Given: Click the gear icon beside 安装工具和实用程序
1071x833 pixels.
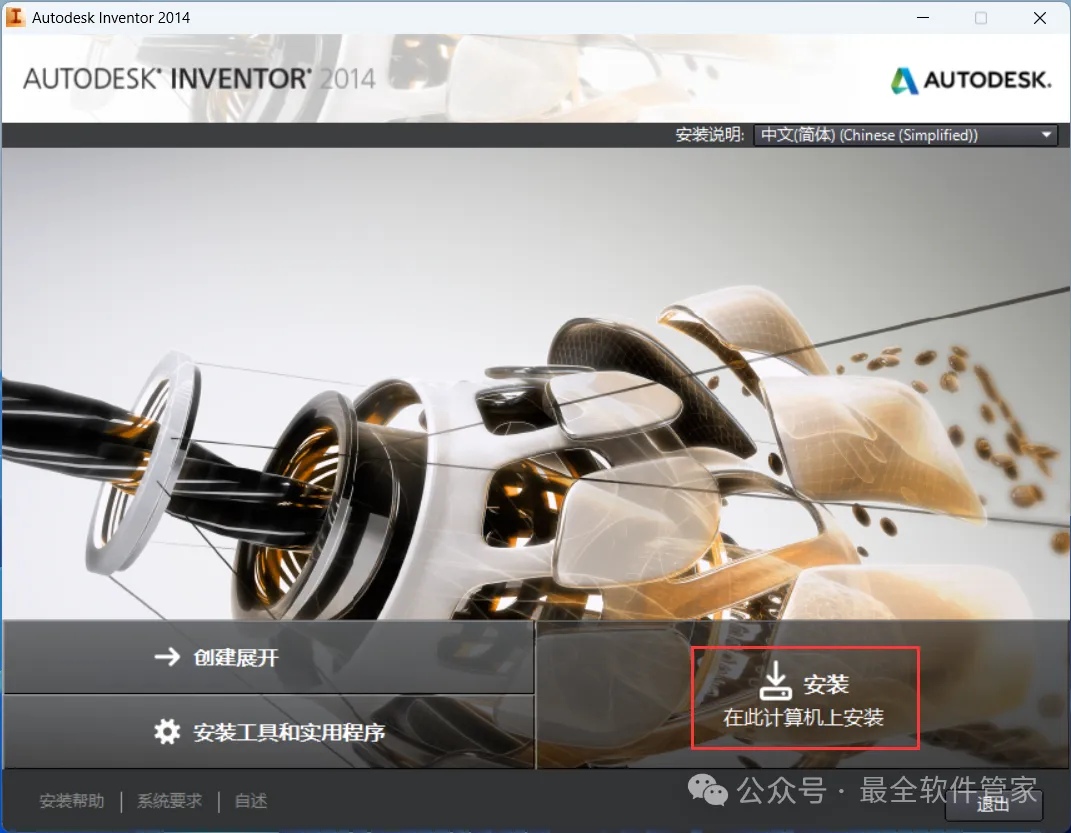Looking at the screenshot, I should [x=167, y=731].
